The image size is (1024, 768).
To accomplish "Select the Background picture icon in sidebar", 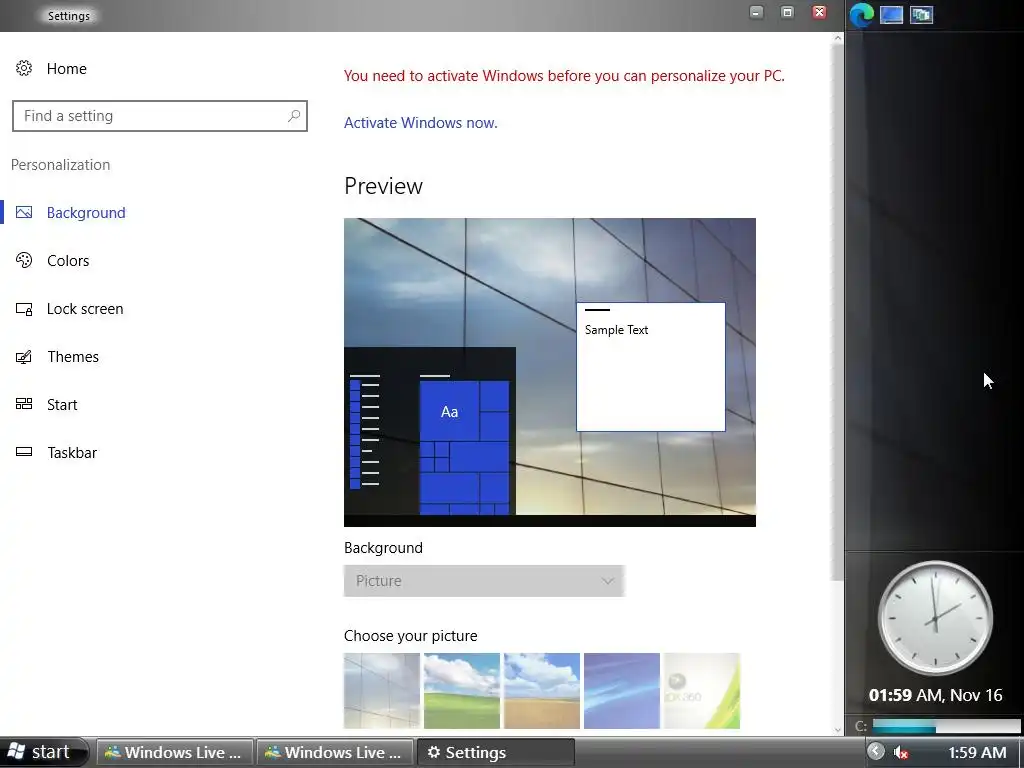I will point(24,212).
